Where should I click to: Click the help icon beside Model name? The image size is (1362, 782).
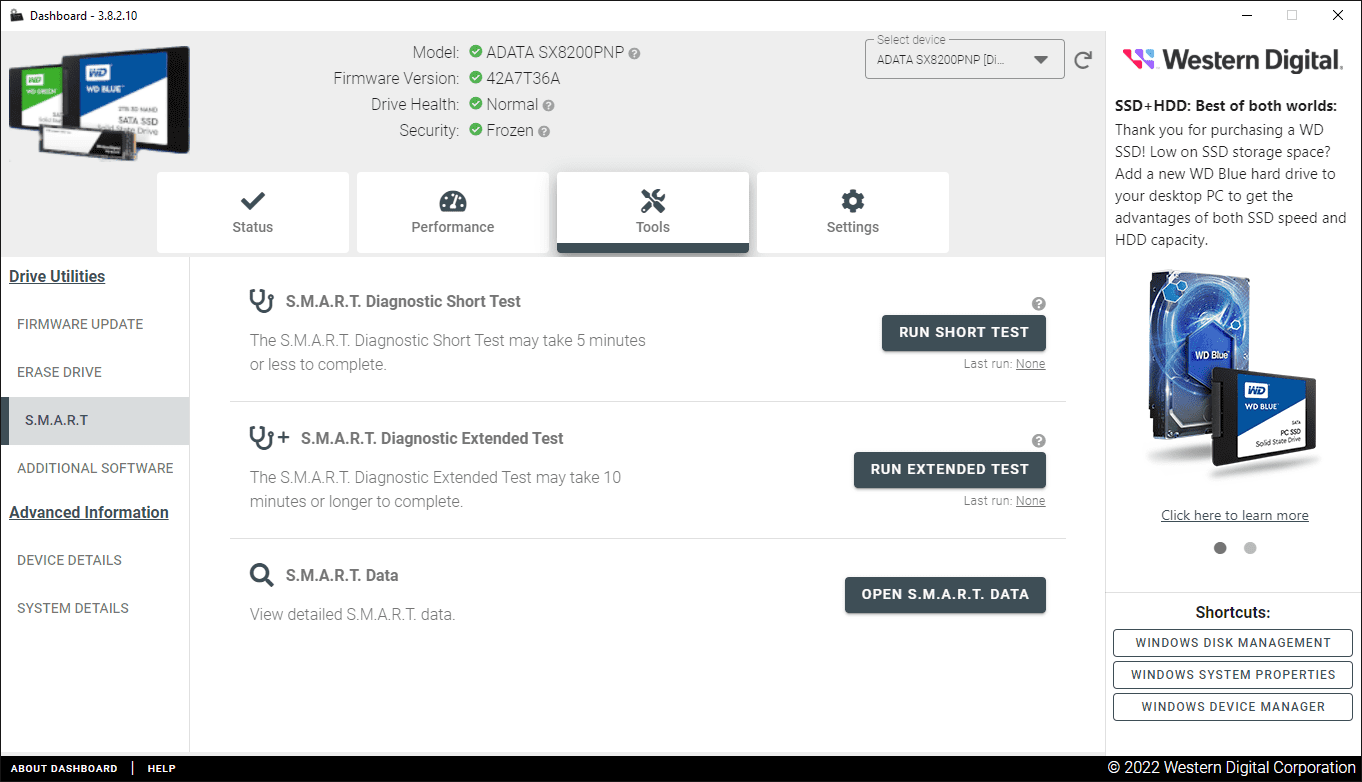(x=634, y=53)
